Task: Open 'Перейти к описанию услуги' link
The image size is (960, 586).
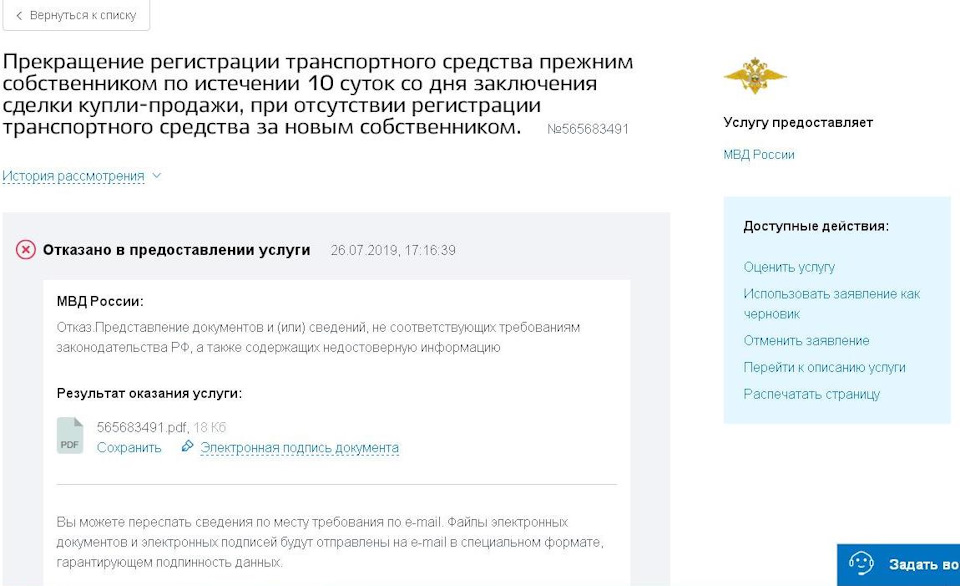Action: coord(824,367)
